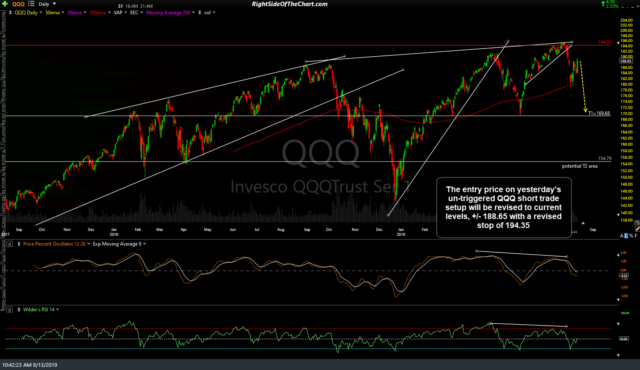The width and height of the screenshot is (640, 370).
Task: Expand the VAP indicator dropdown
Action: [x=125, y=13]
